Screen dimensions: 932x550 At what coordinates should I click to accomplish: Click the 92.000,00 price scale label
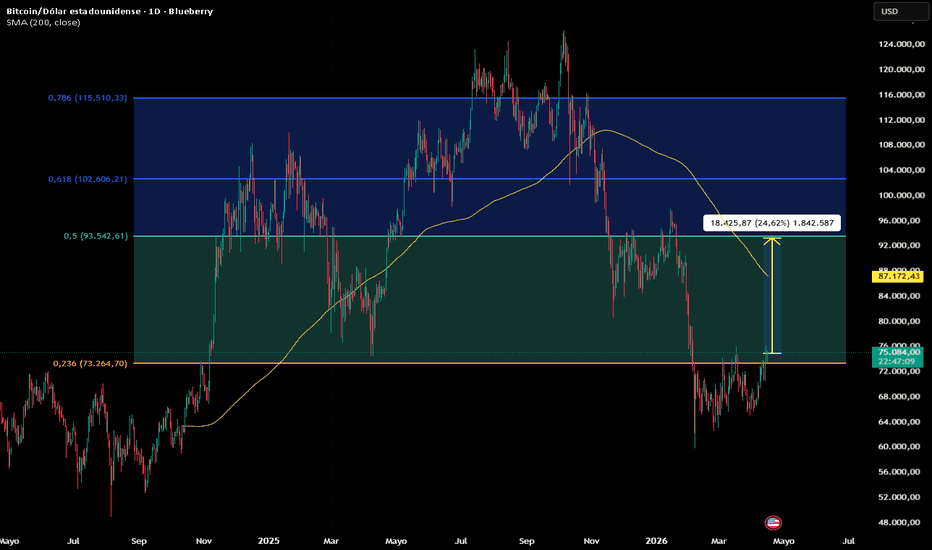(901, 245)
